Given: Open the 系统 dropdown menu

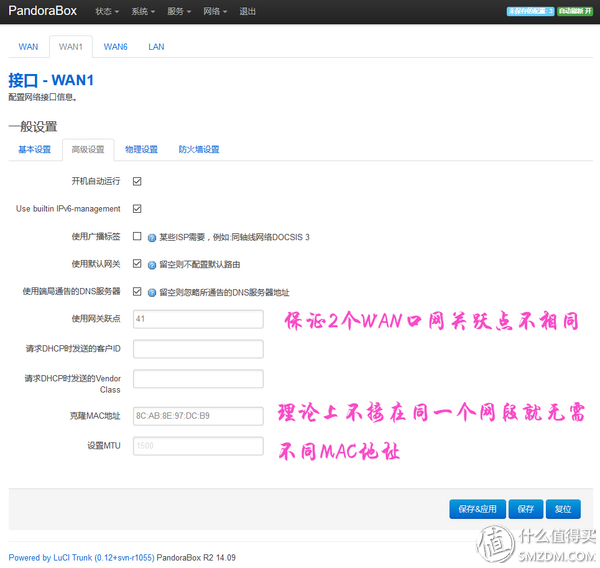Looking at the screenshot, I should pyautogui.click(x=143, y=11).
